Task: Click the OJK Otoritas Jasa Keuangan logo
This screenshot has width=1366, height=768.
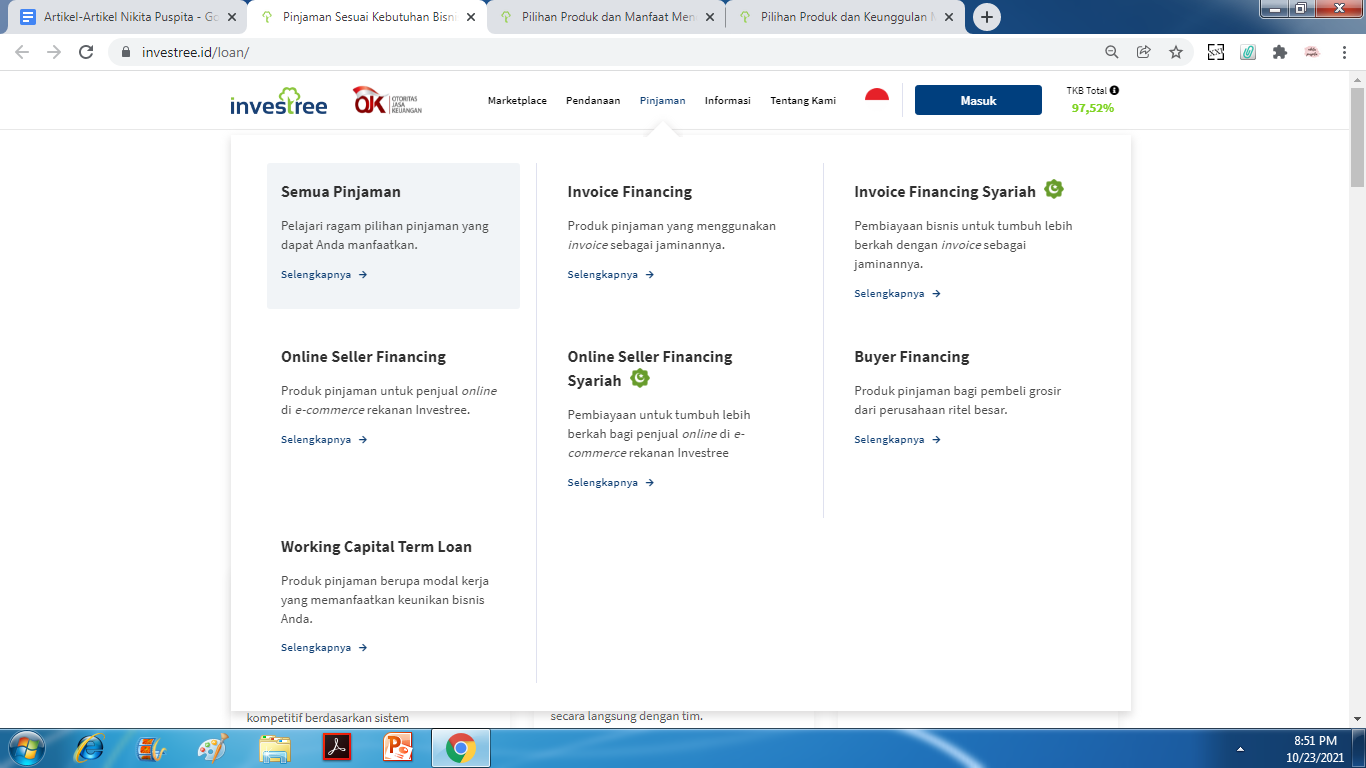Action: click(x=387, y=100)
